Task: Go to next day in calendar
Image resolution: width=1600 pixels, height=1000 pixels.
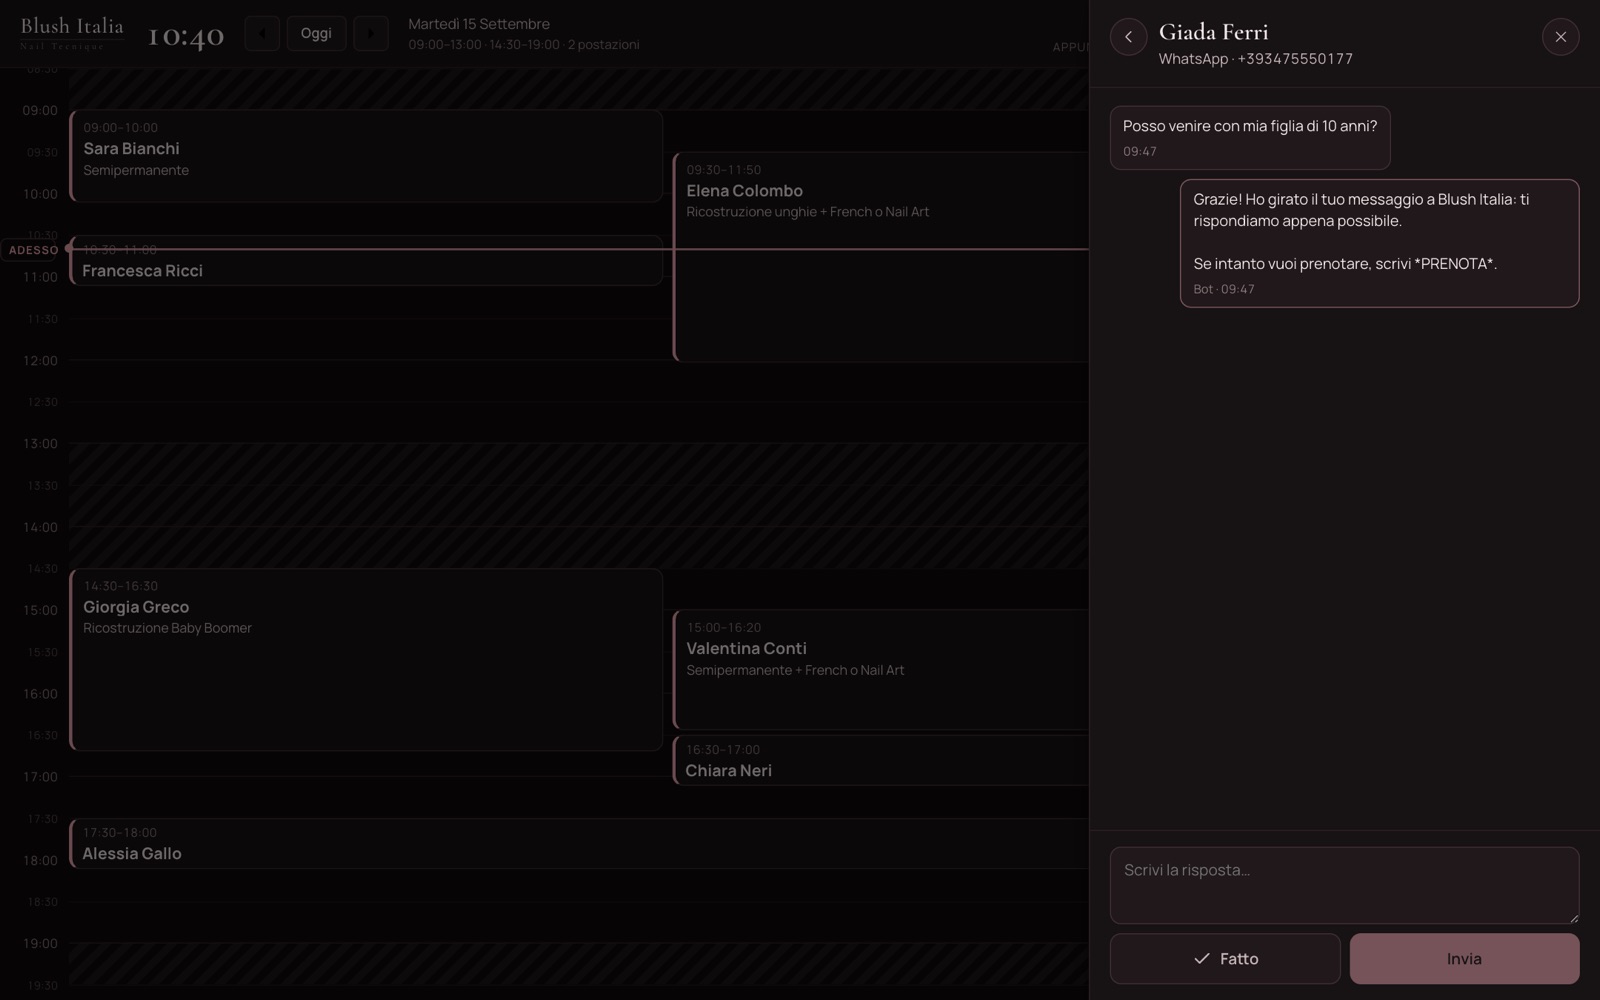Action: click(371, 33)
